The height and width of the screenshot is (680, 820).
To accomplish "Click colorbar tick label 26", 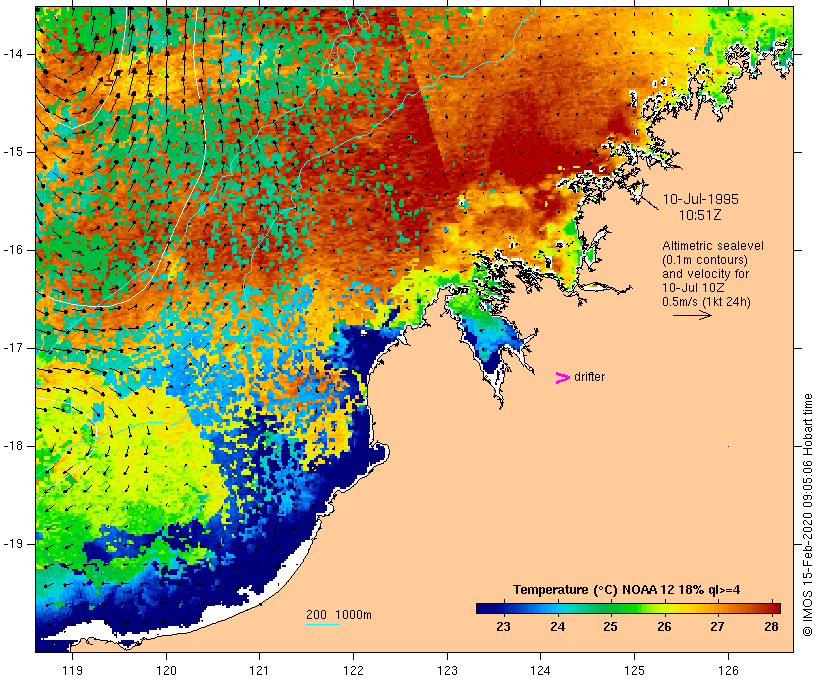I will pos(664,627).
